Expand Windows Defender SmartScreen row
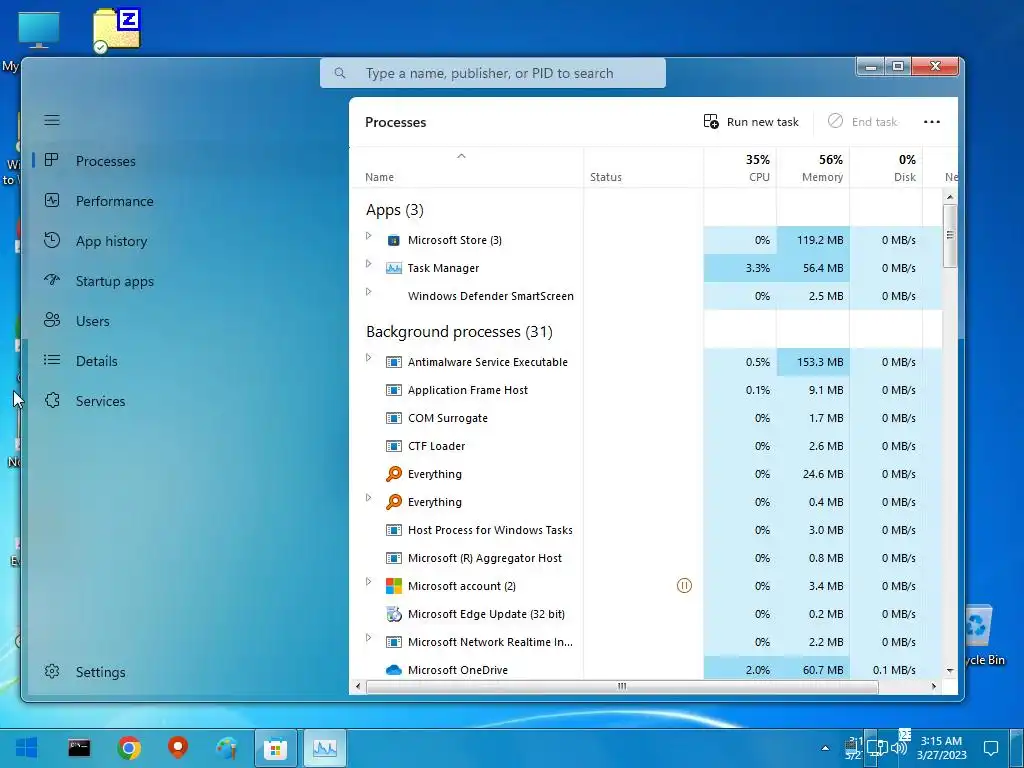Viewport: 1024px width, 768px height. 368,292
